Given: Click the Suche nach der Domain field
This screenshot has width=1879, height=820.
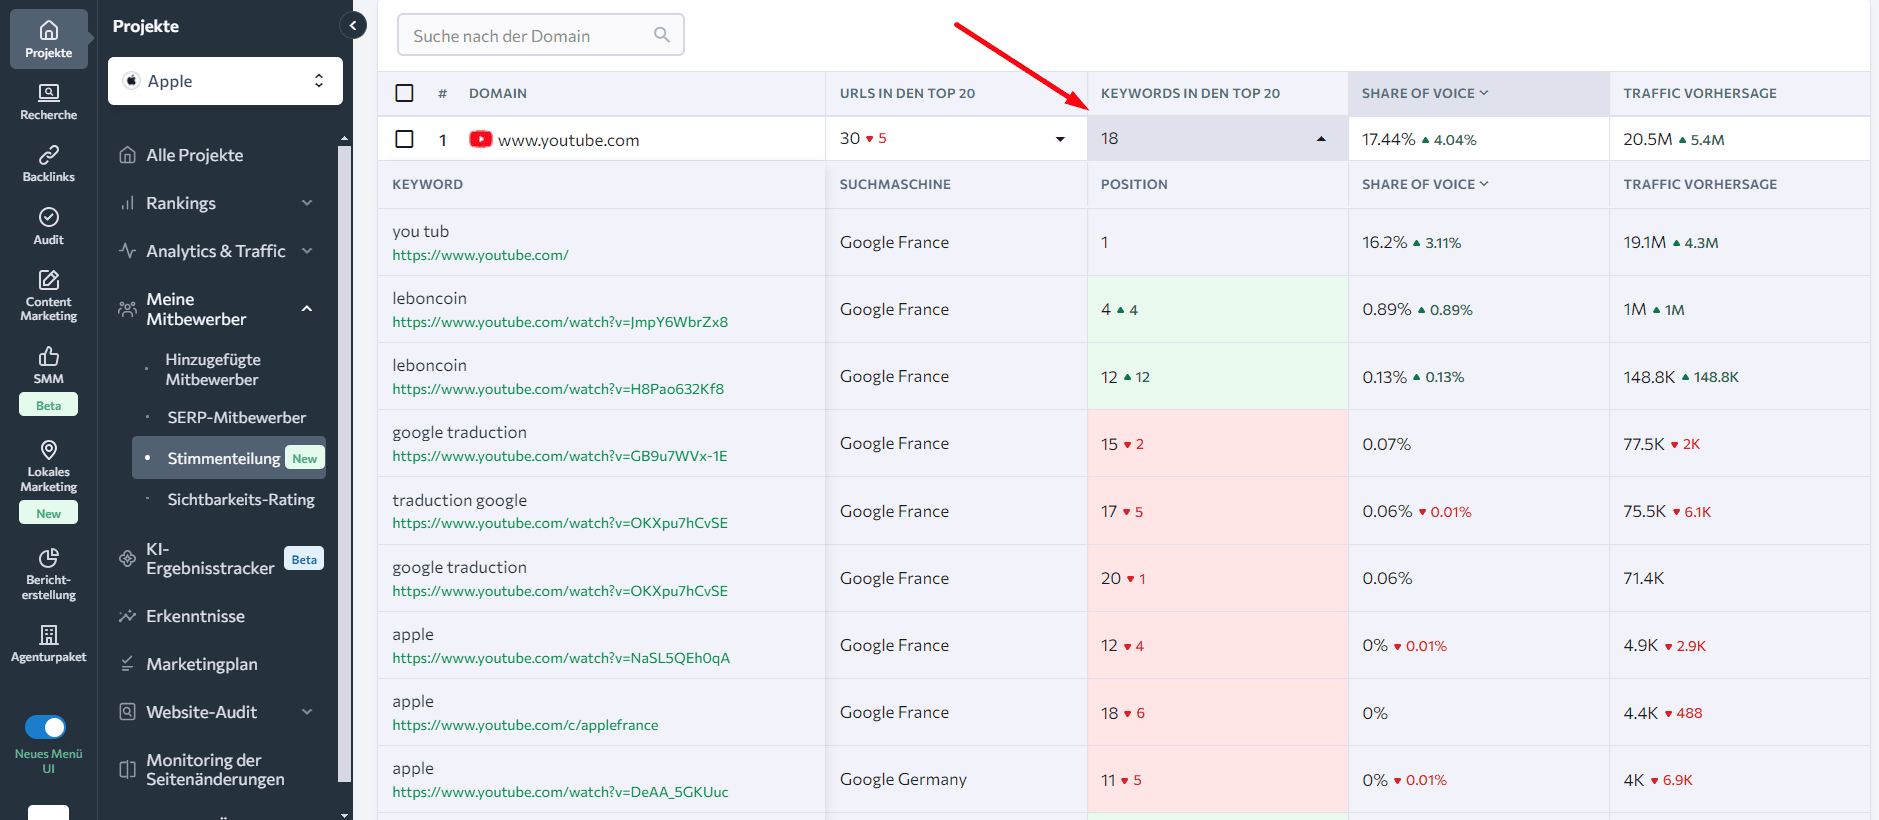Looking at the screenshot, I should [x=541, y=35].
